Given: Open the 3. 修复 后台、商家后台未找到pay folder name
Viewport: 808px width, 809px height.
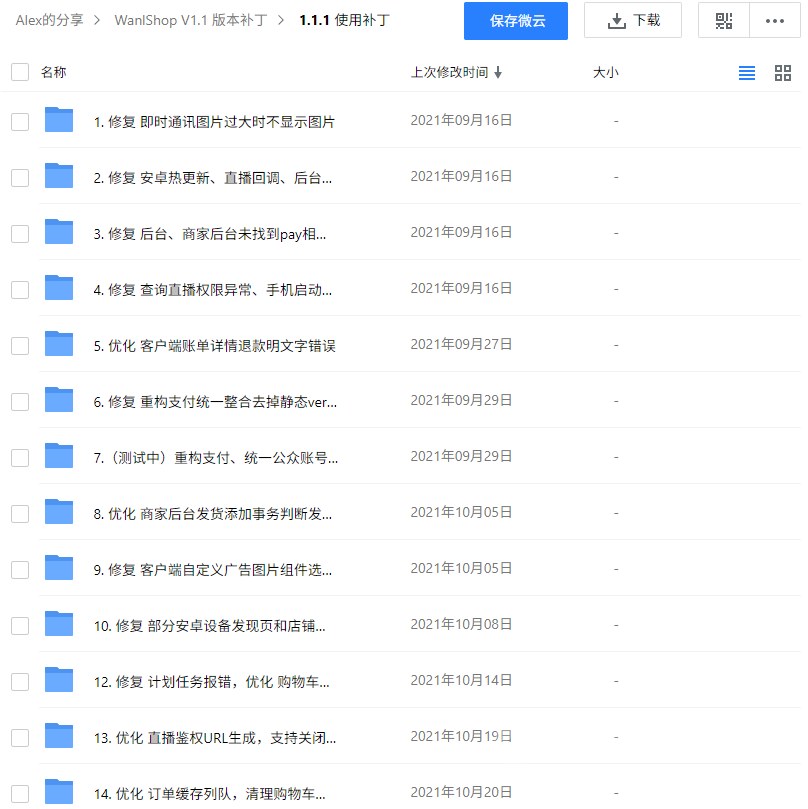Looking at the screenshot, I should click(x=209, y=234).
